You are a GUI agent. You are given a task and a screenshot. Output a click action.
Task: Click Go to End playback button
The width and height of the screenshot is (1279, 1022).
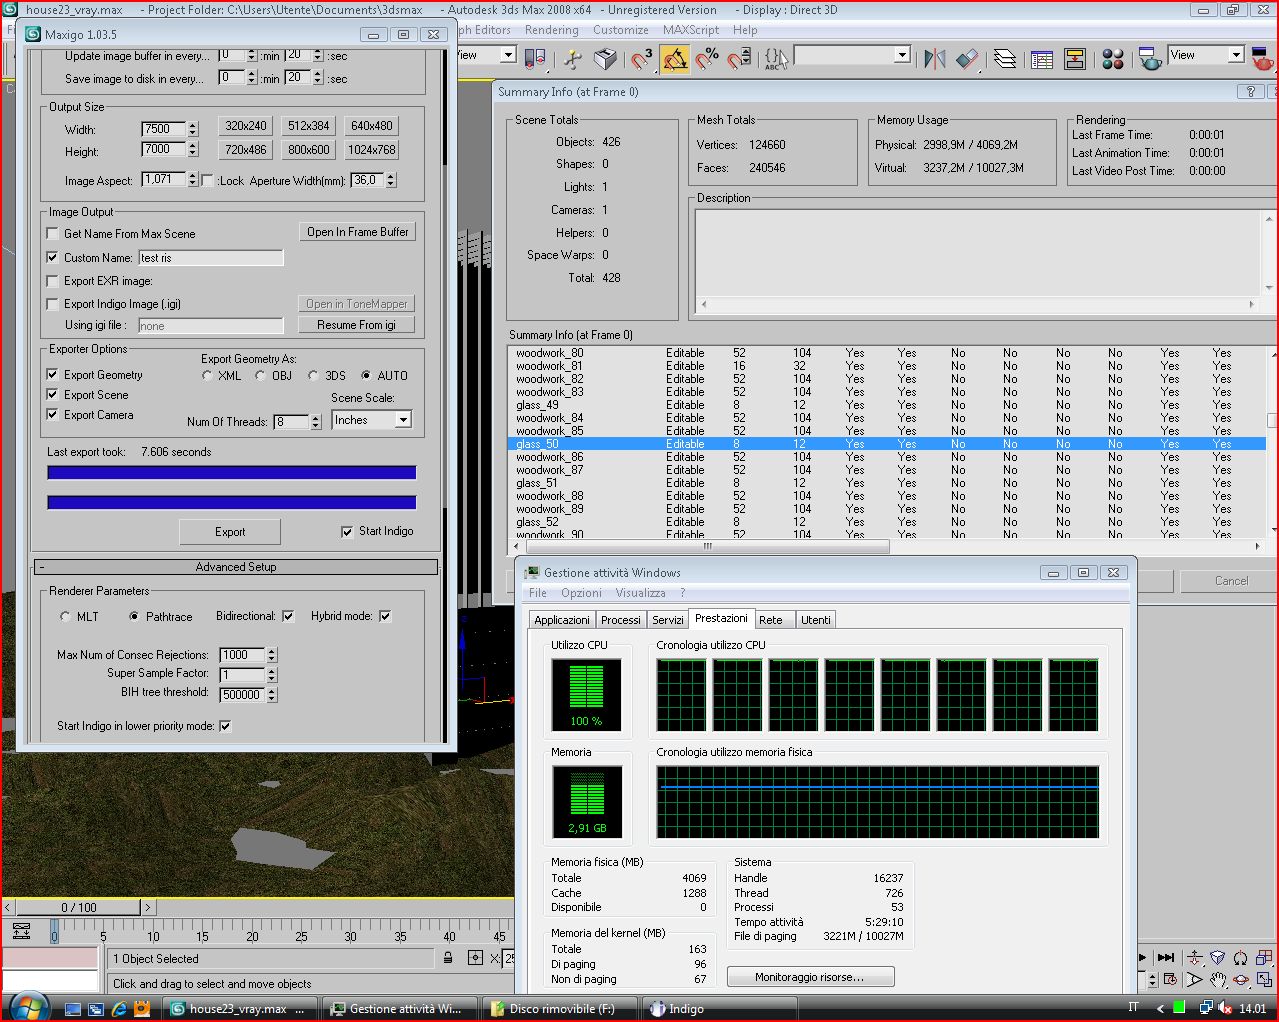[1165, 958]
